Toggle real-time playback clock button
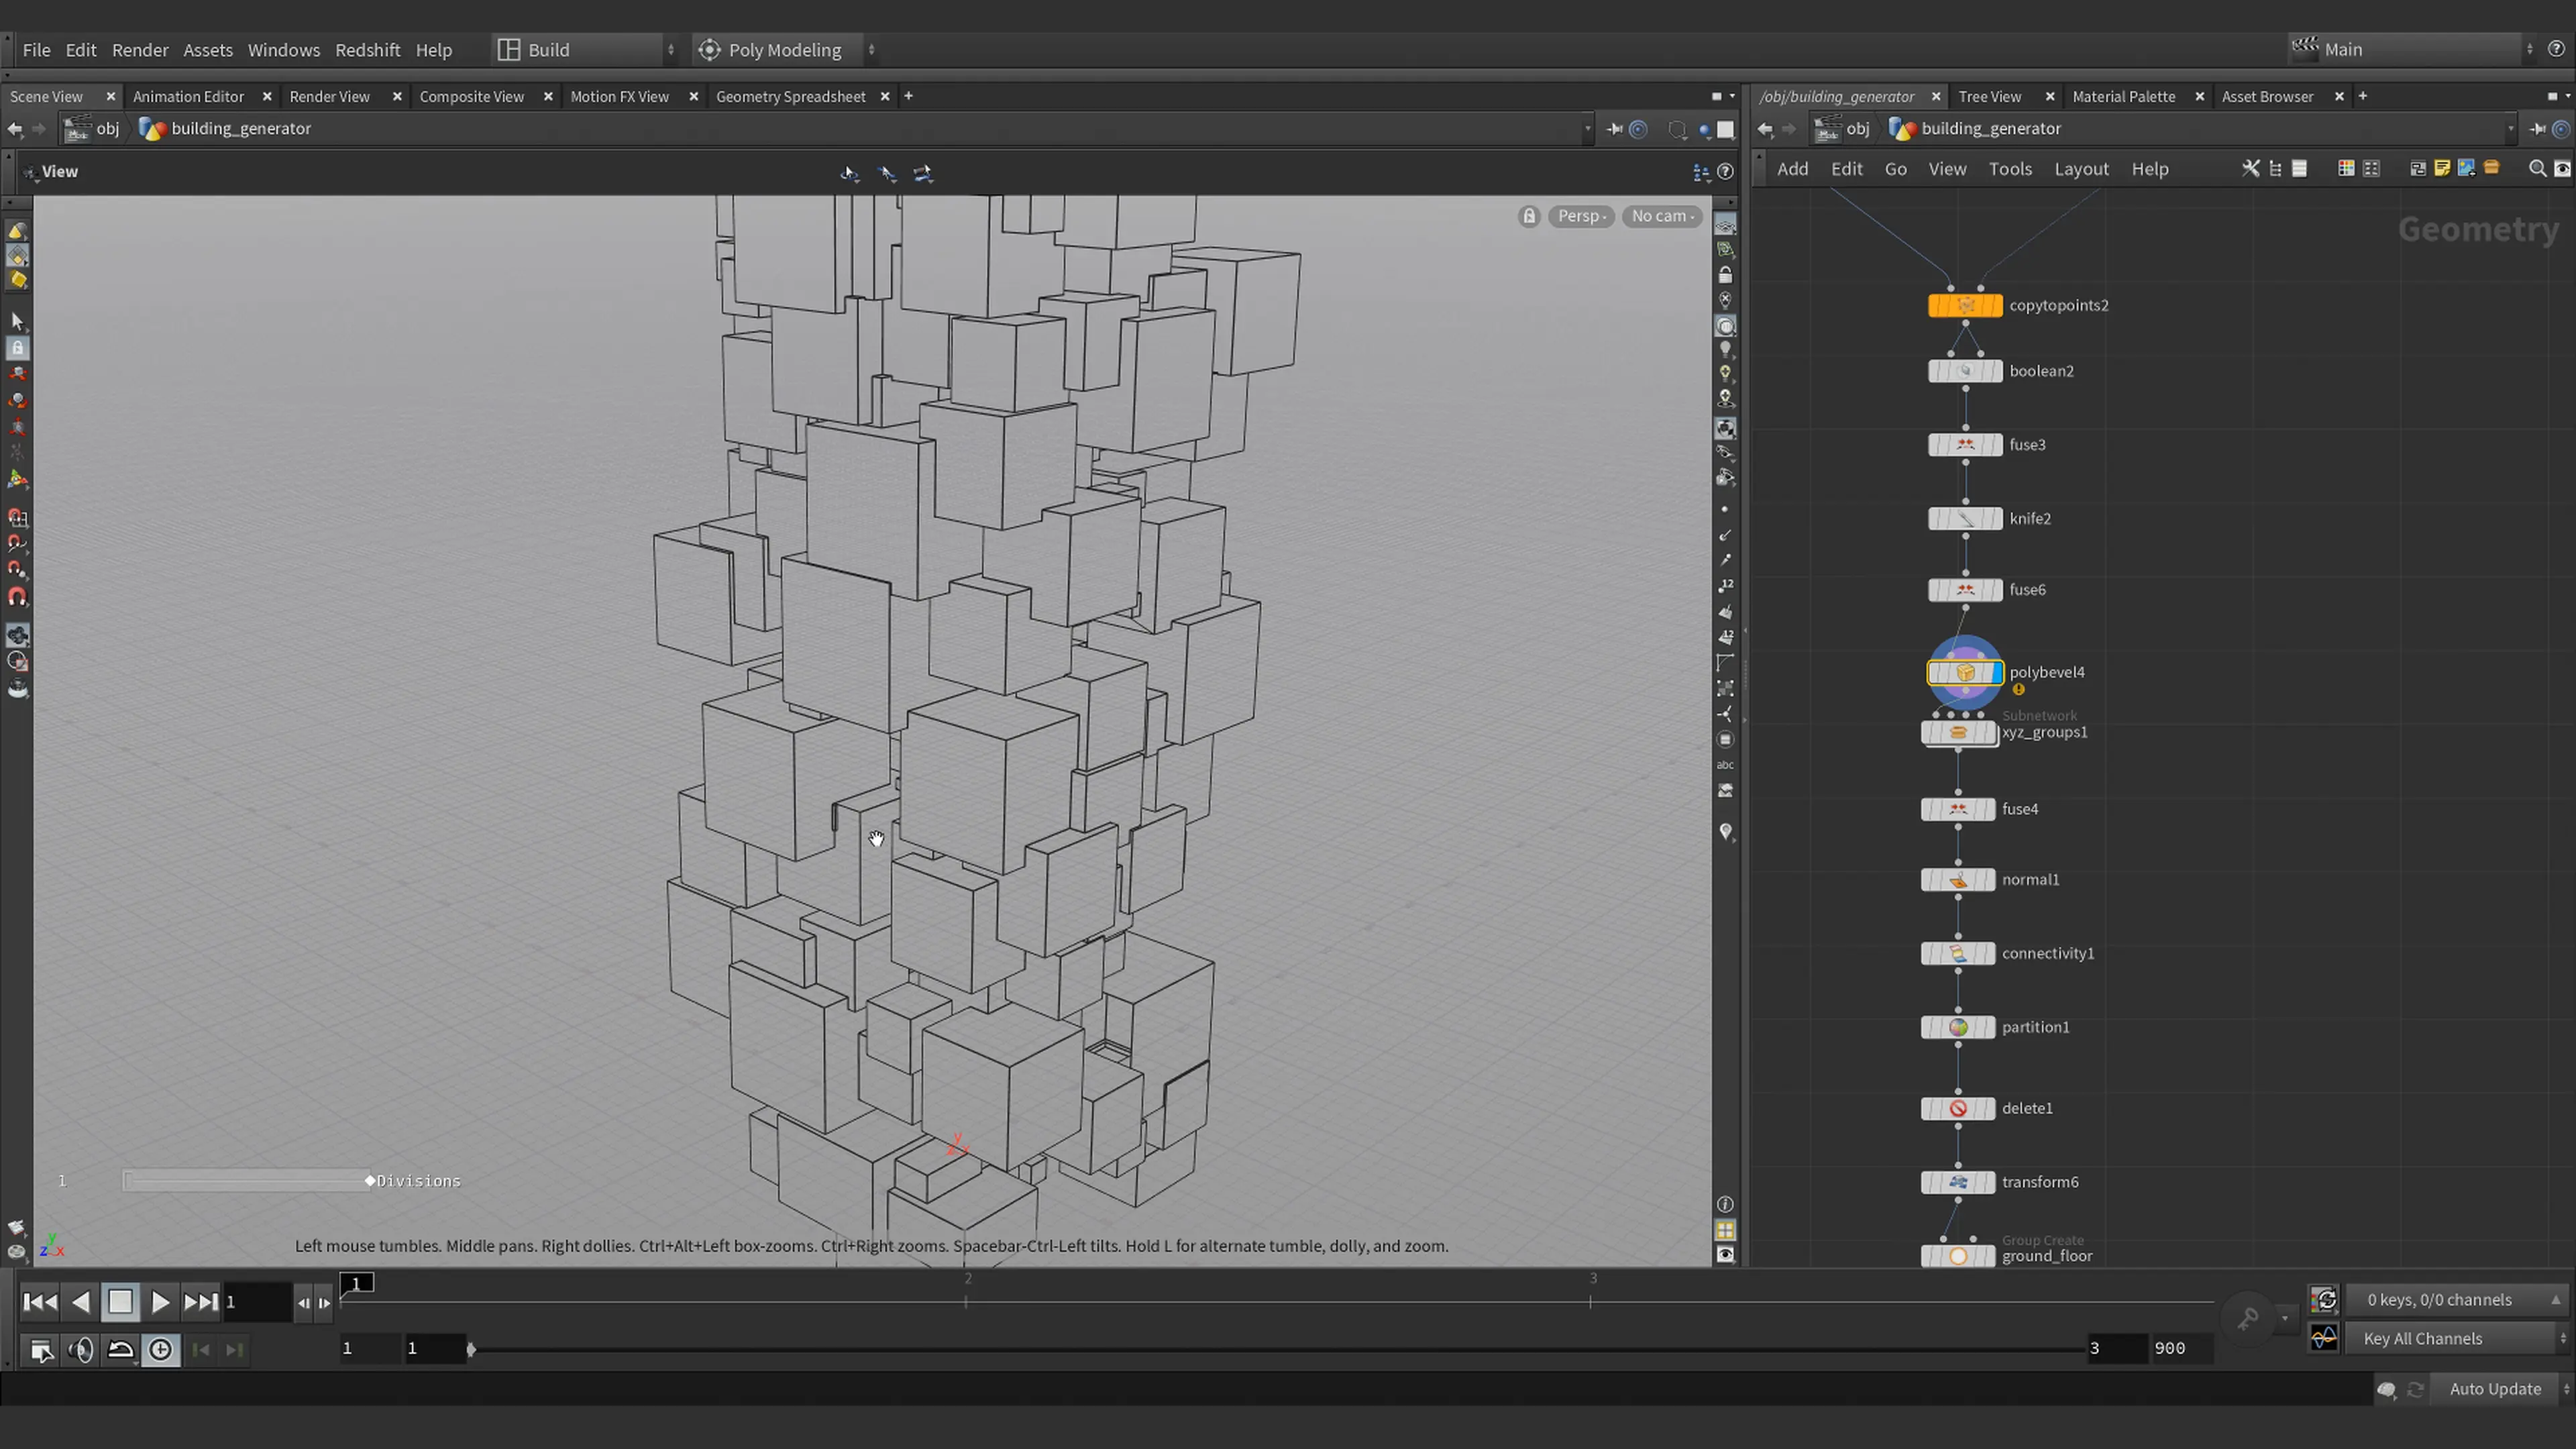The image size is (2576, 1449). click(x=160, y=1350)
